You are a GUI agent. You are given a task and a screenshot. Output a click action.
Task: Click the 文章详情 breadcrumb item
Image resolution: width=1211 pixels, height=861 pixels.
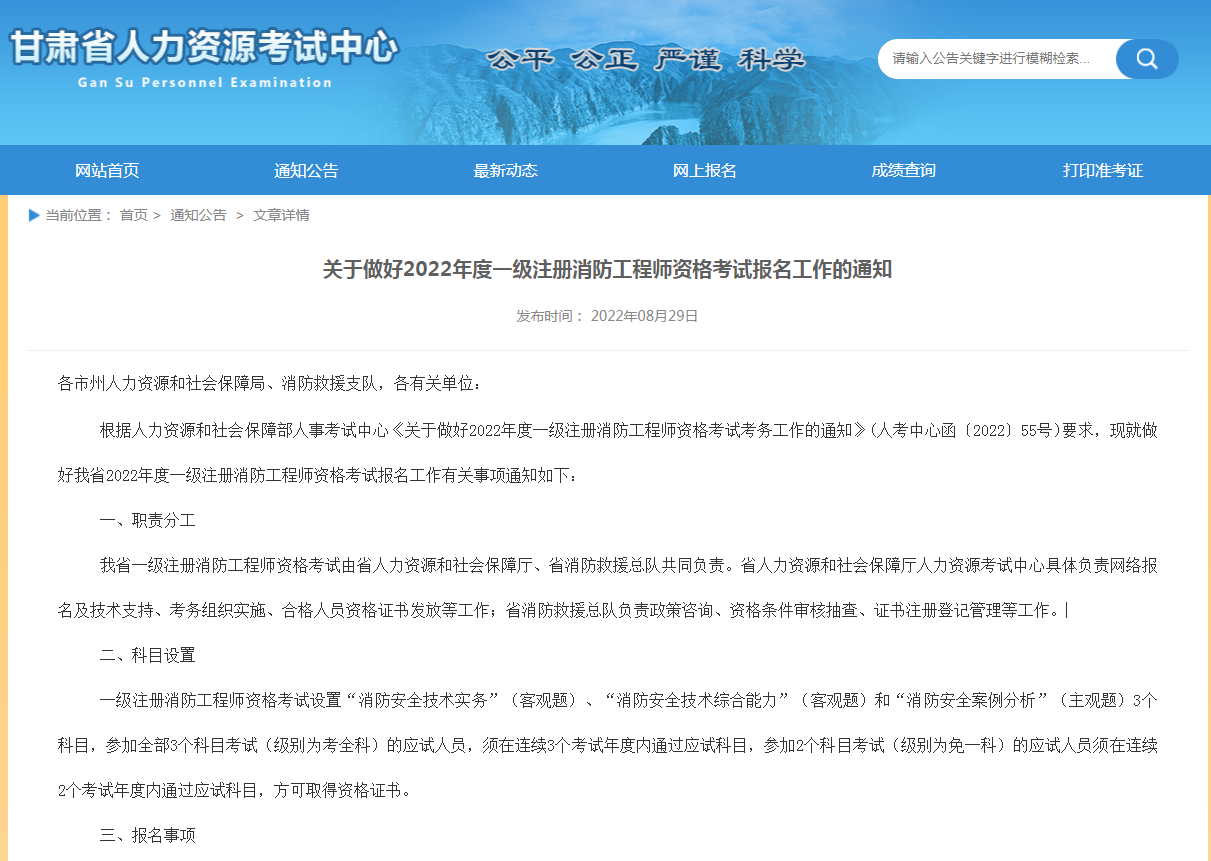(x=281, y=215)
